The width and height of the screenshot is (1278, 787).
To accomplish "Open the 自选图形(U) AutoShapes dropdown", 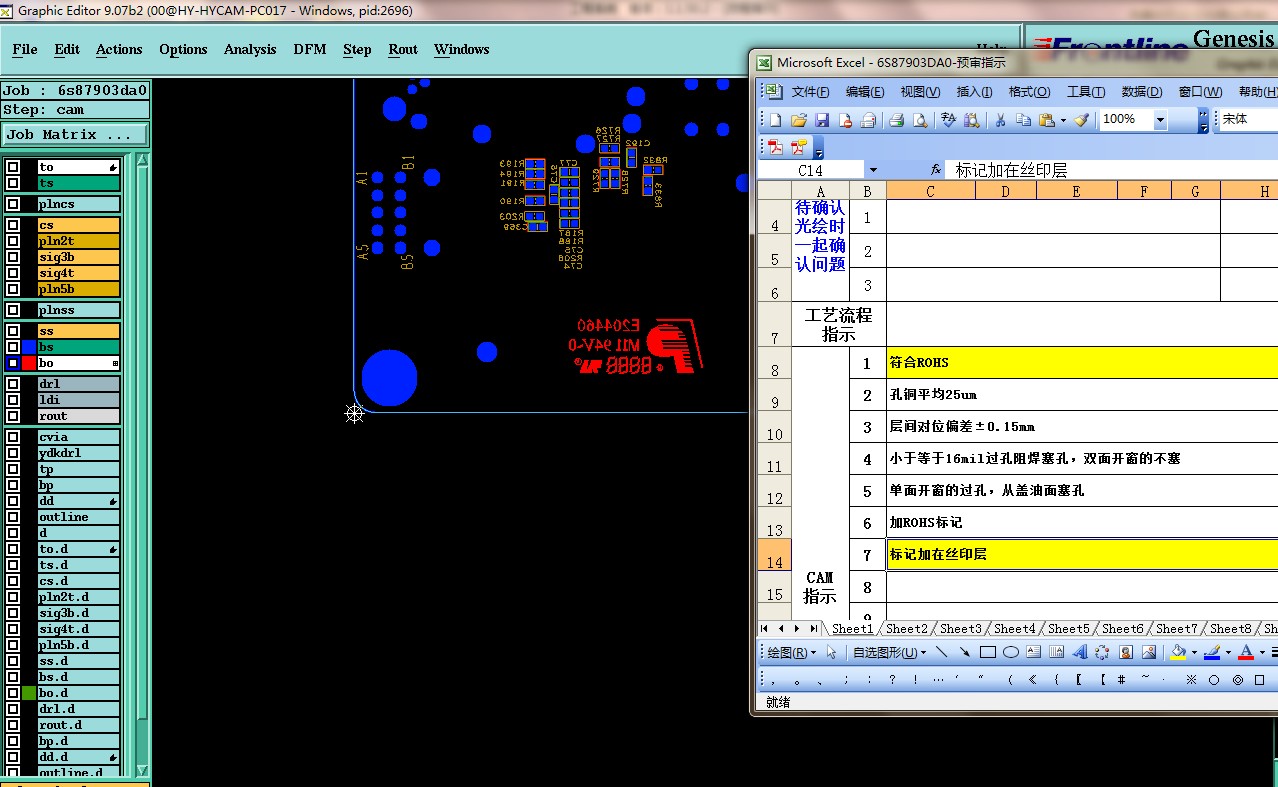I will pos(889,653).
